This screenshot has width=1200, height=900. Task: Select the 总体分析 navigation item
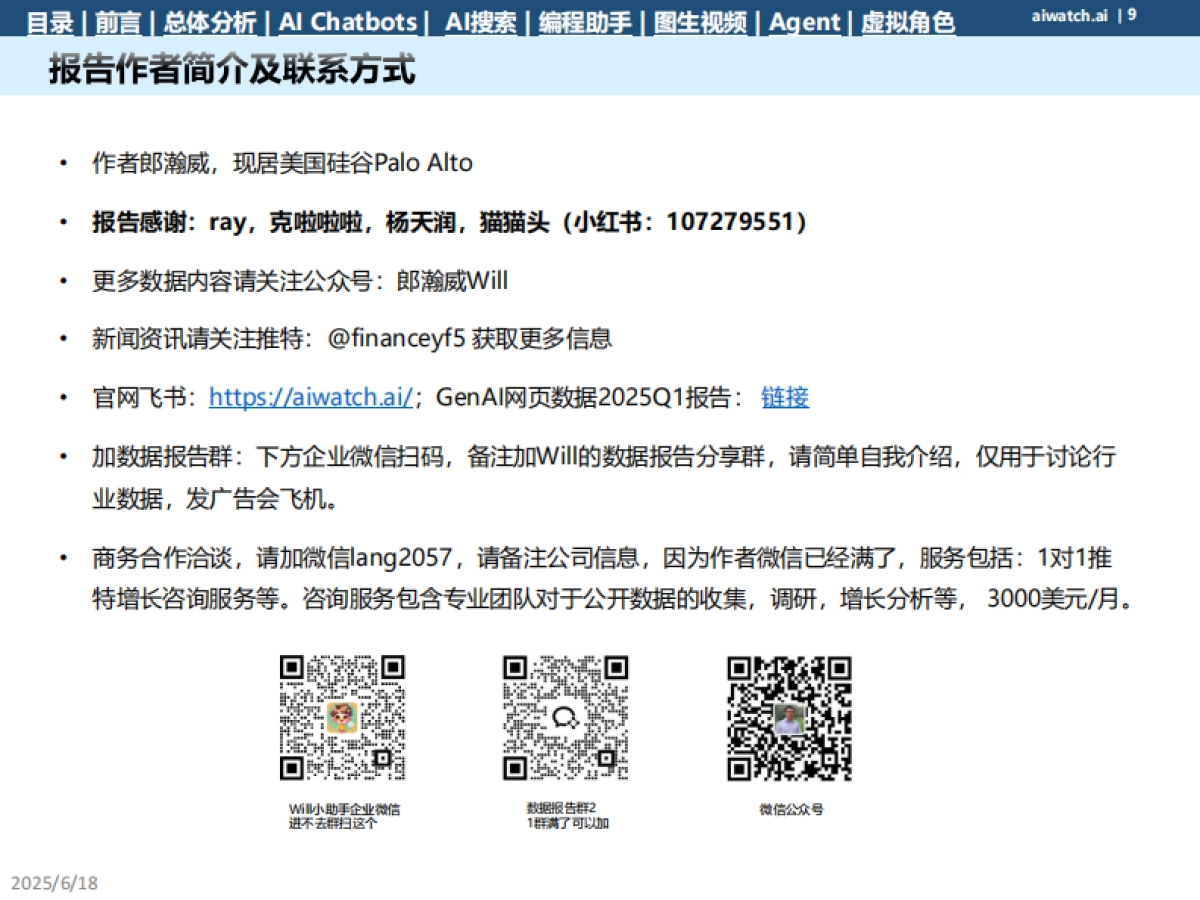point(208,22)
